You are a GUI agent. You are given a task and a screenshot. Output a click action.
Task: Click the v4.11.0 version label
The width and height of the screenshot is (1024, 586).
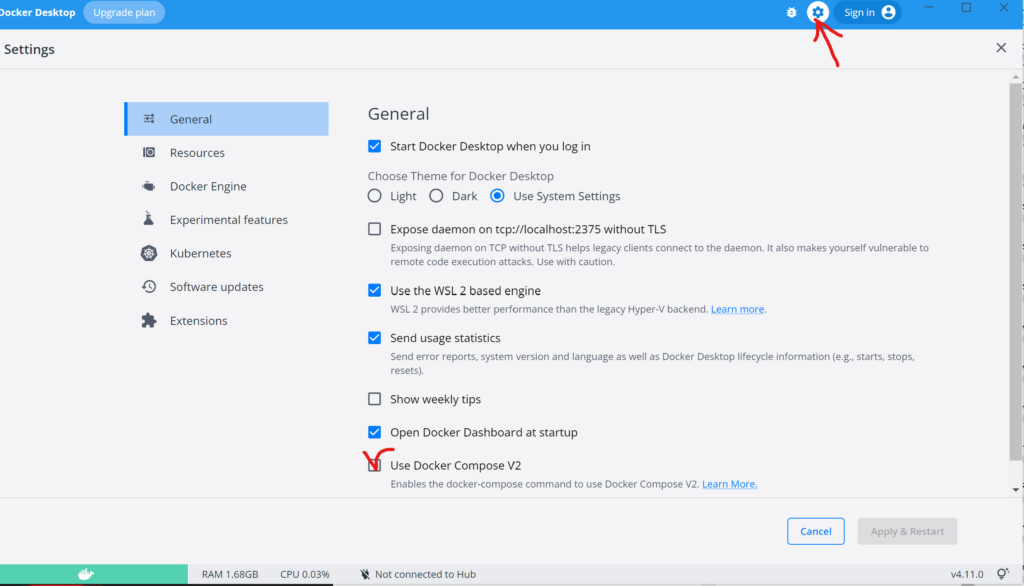click(x=967, y=574)
